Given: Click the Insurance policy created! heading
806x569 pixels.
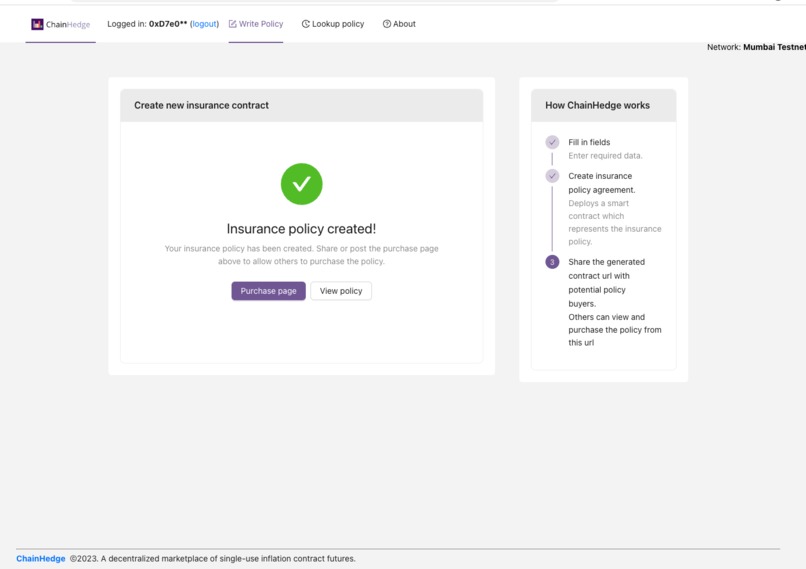Looking at the screenshot, I should point(301,229).
